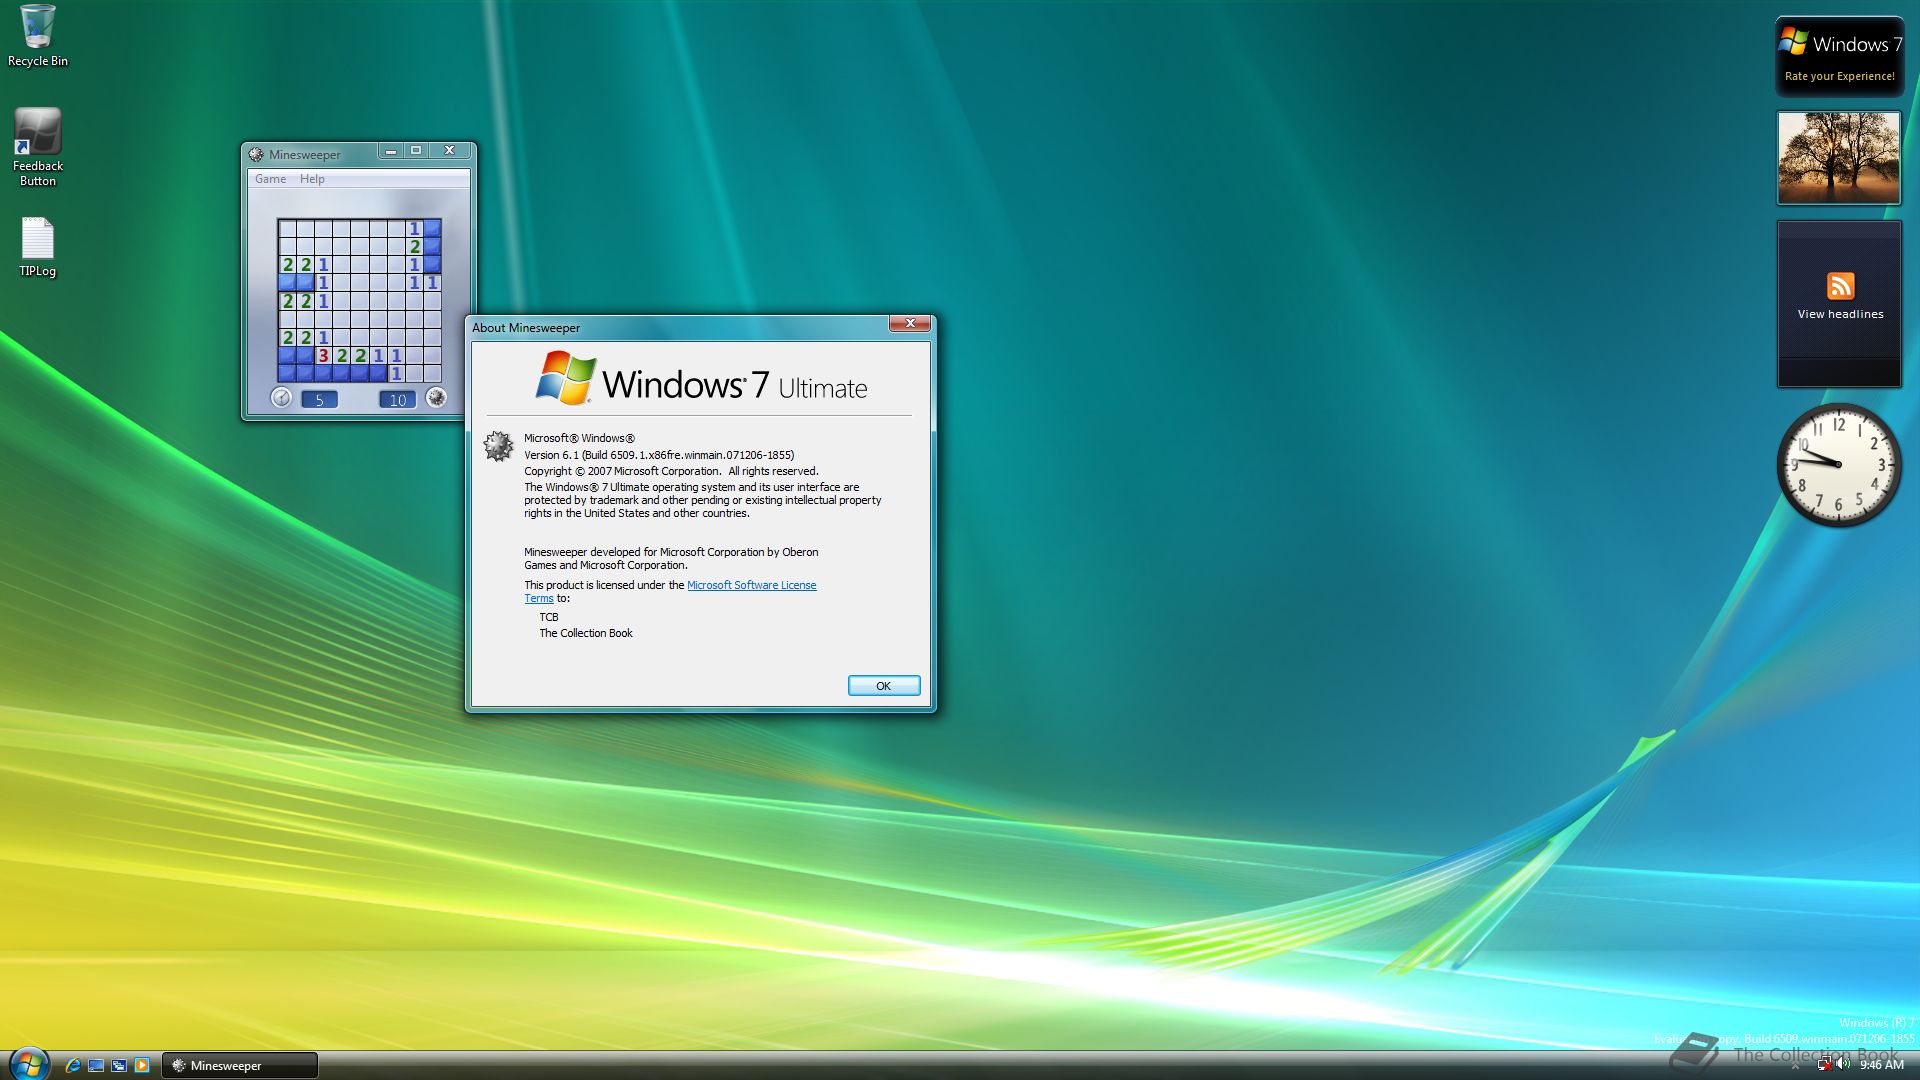Launch Internet Explorer from Quick Launch
Image resolution: width=1920 pixels, height=1080 pixels.
tap(73, 1065)
